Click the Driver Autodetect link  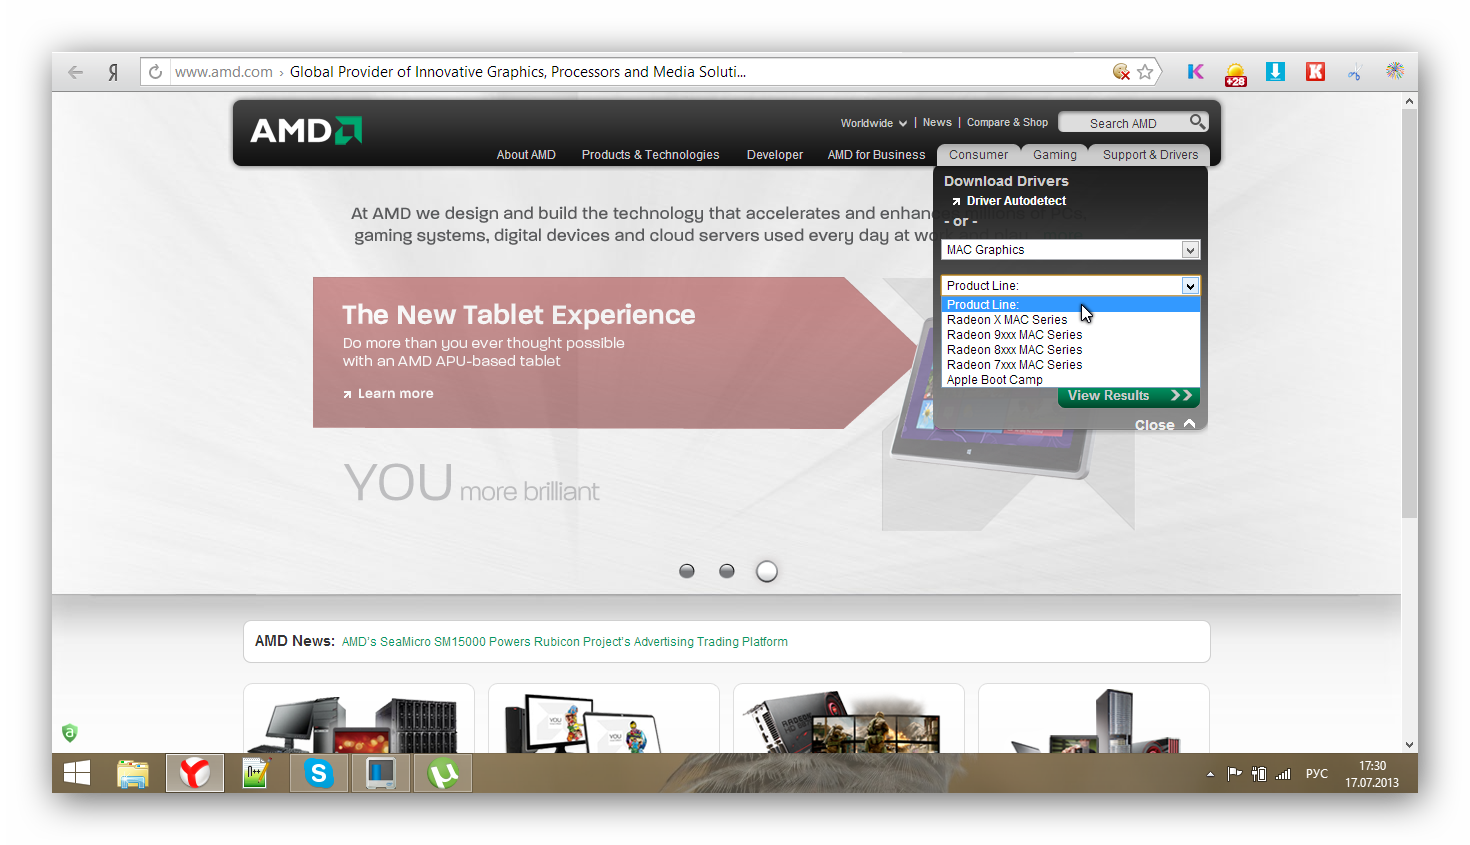coord(1015,201)
